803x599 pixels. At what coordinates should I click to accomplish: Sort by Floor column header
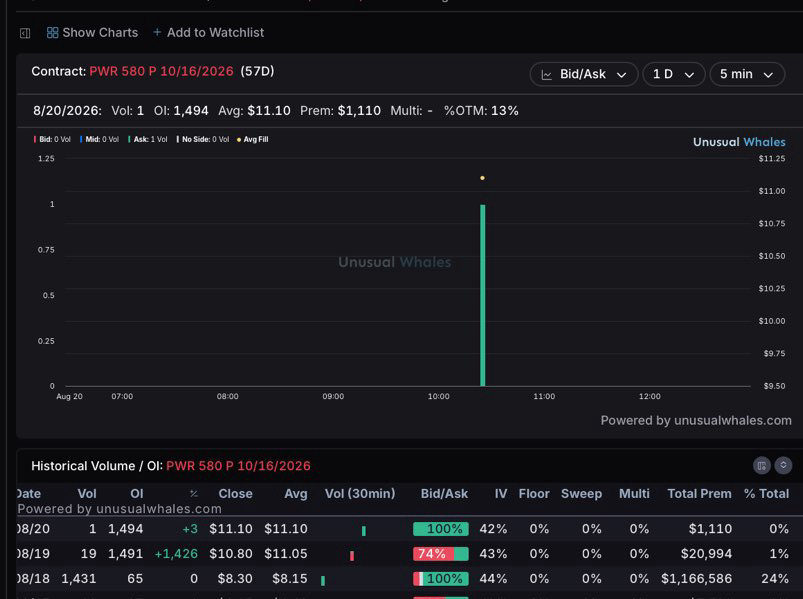[534, 494]
